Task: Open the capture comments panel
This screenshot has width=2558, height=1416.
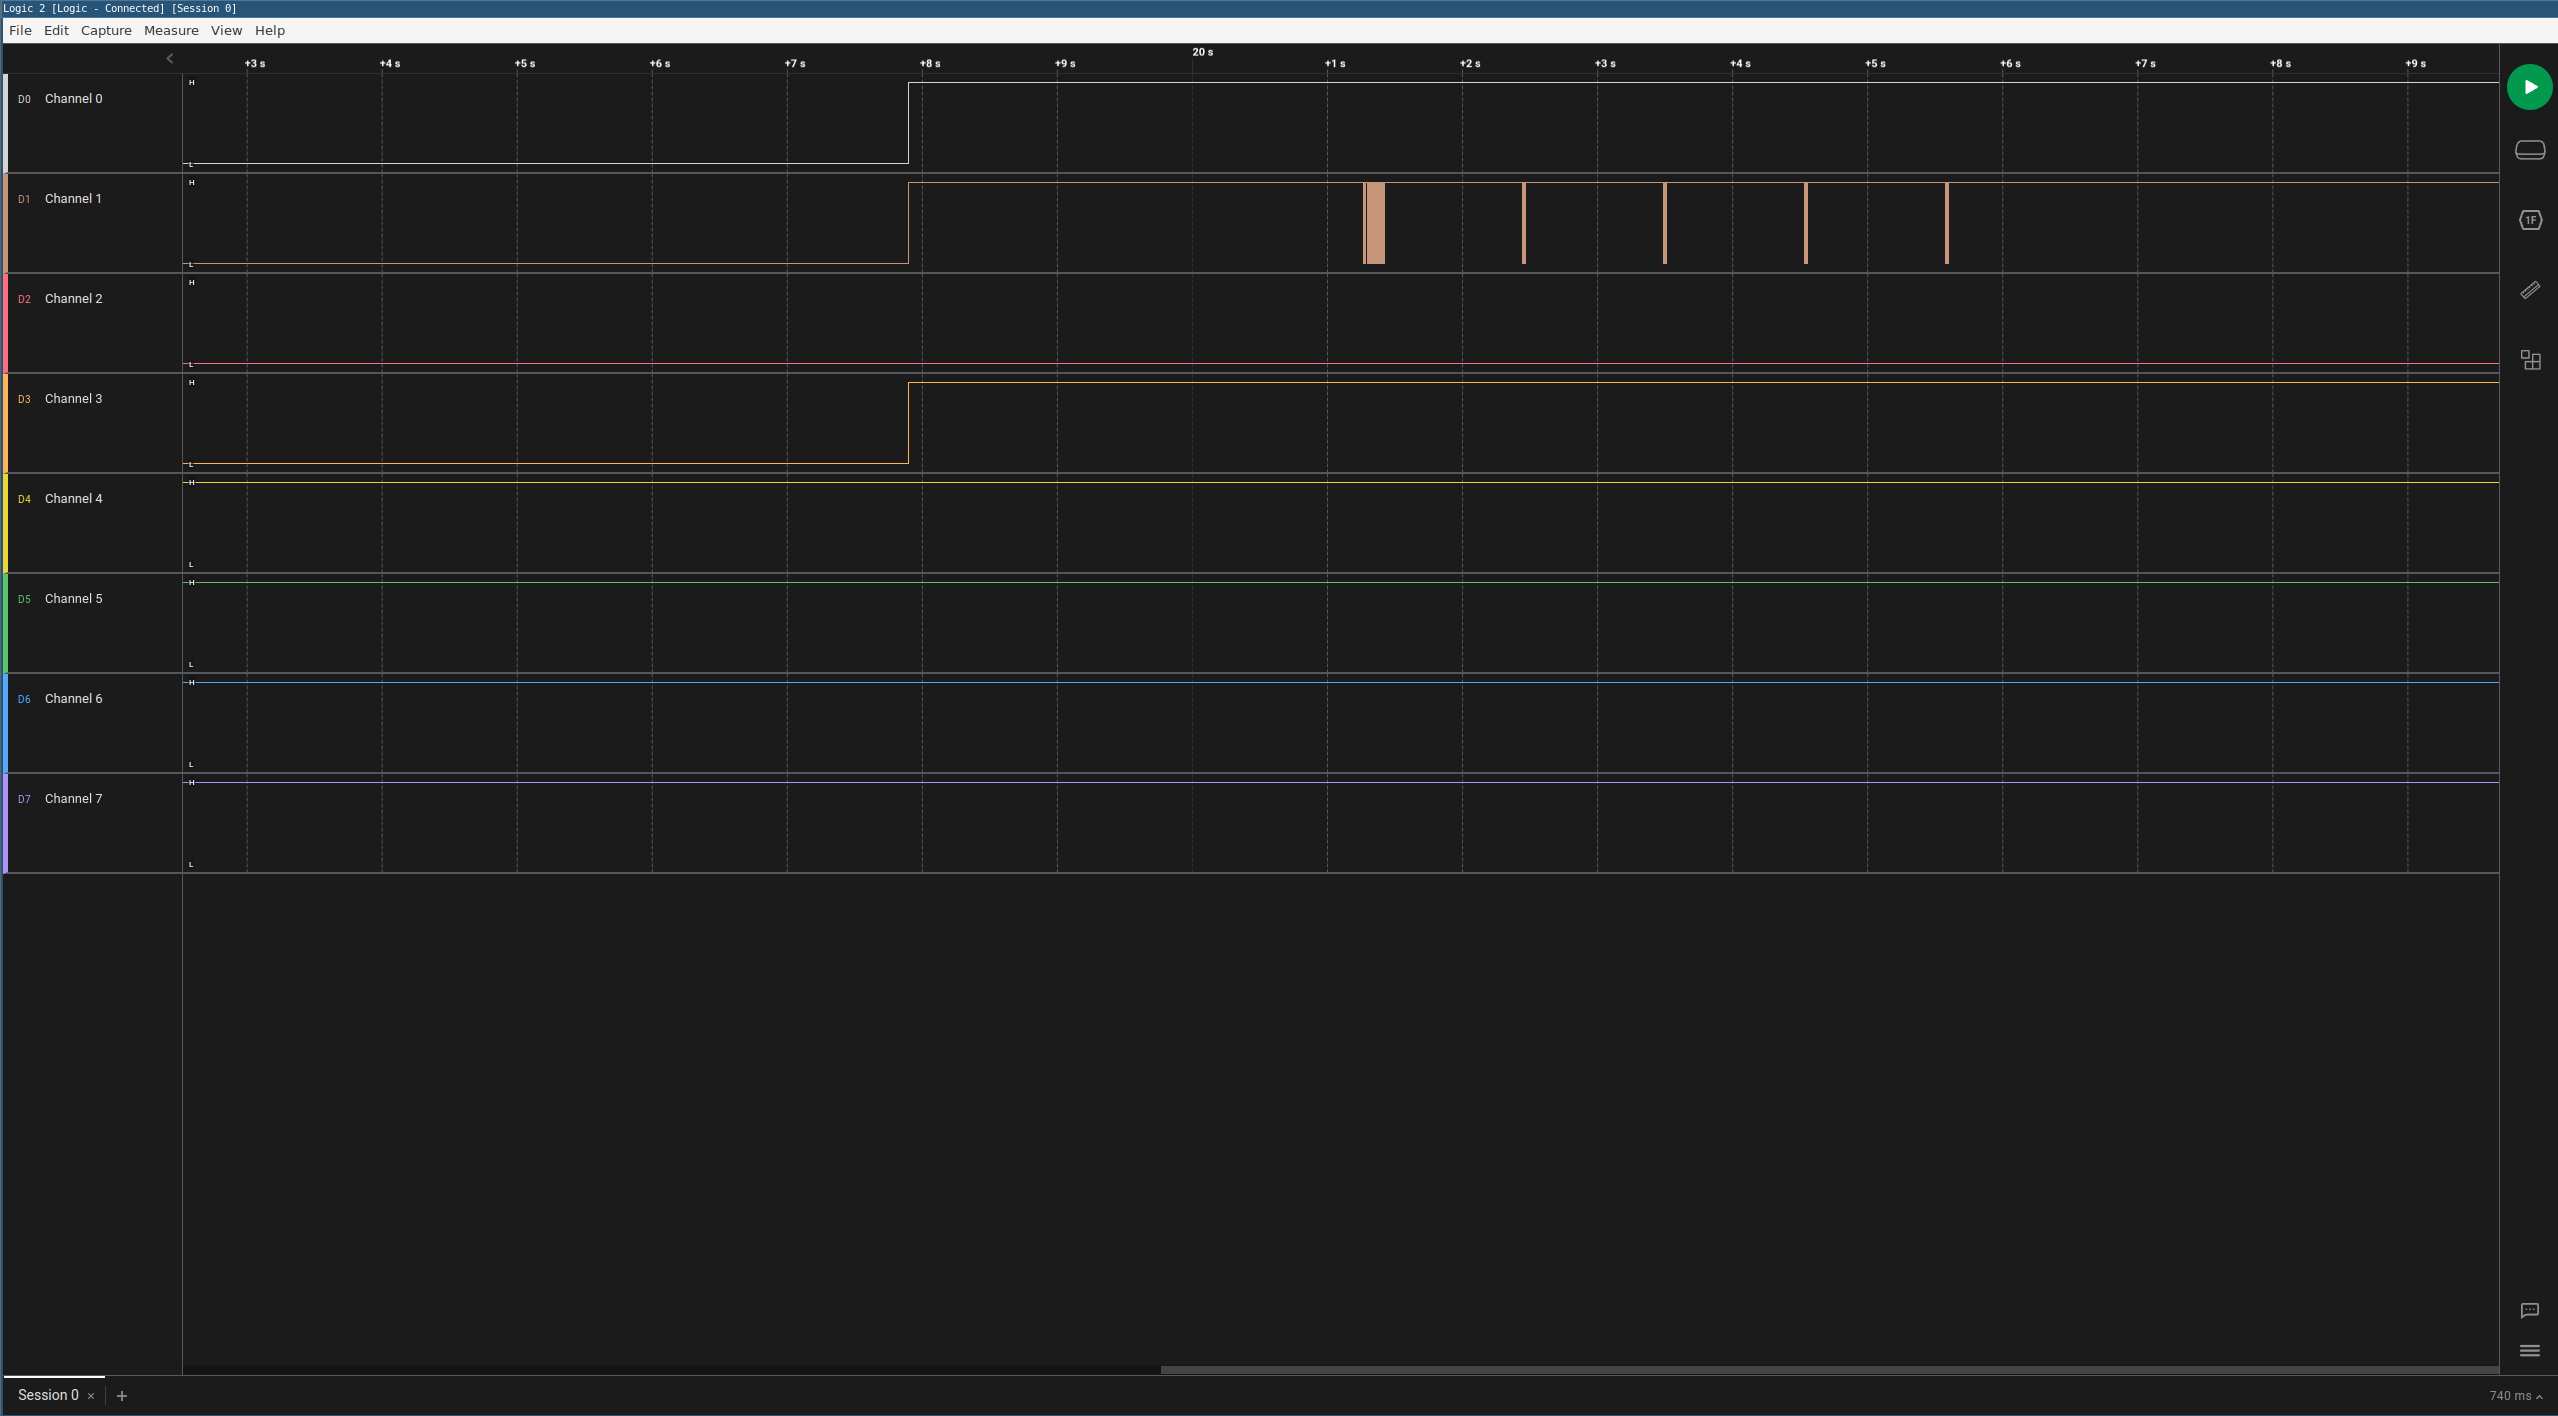Action: point(2529,1310)
